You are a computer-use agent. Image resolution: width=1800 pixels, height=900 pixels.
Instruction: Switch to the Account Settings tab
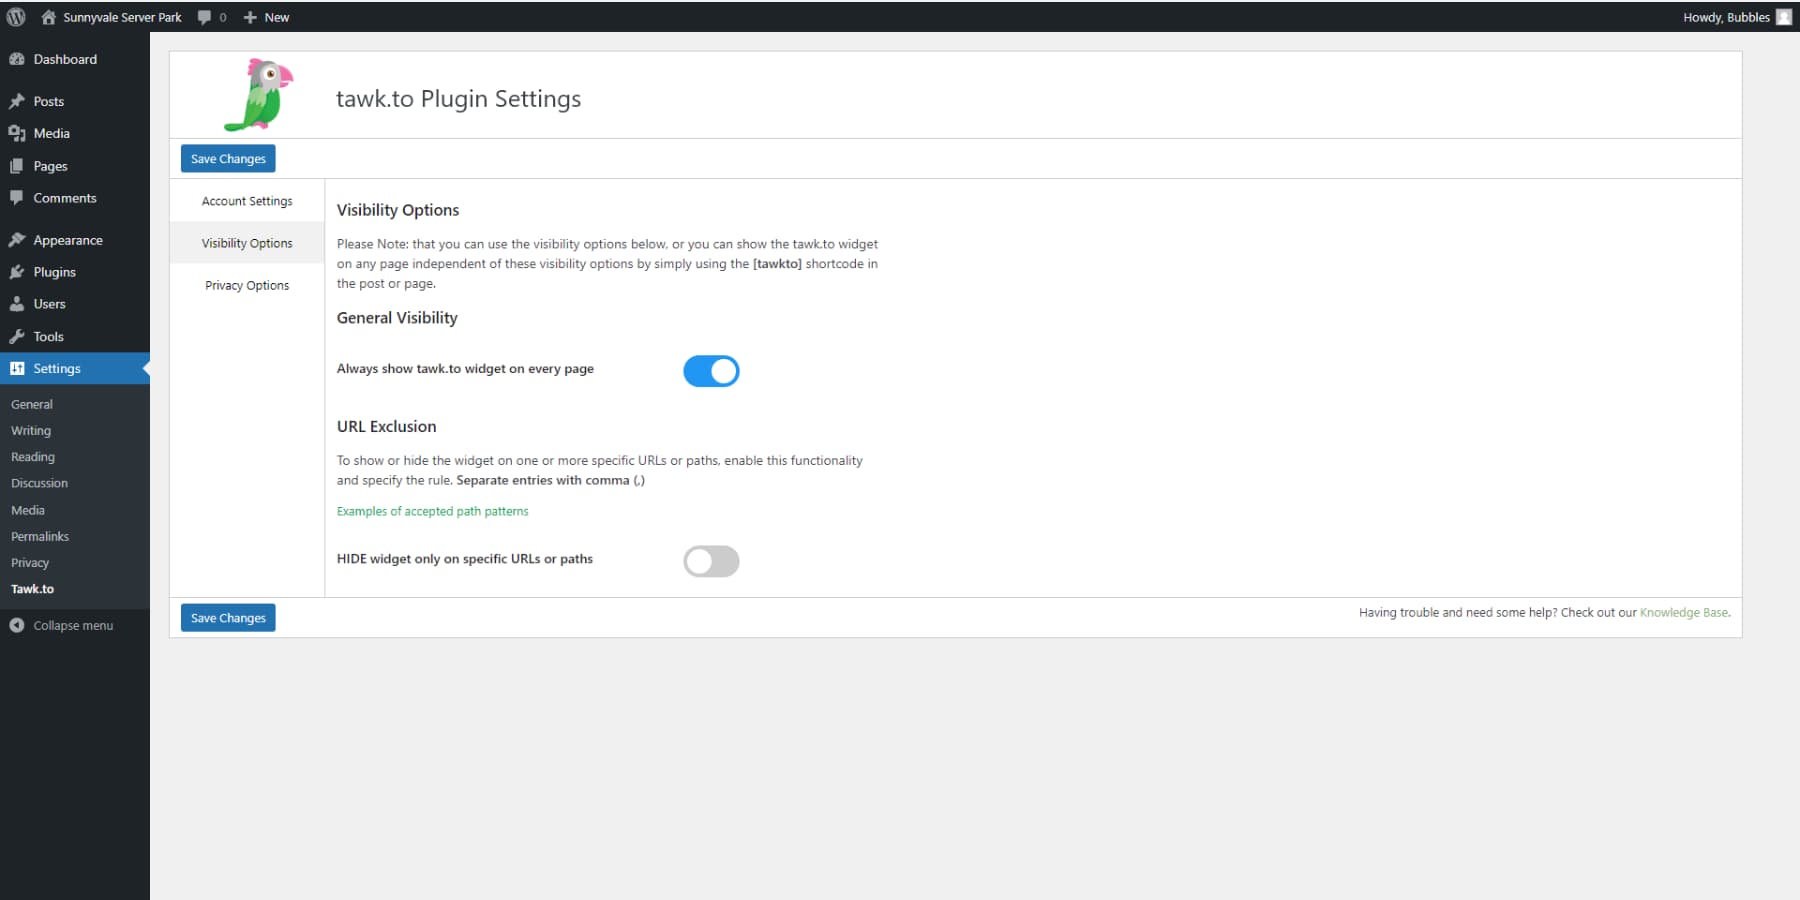point(247,200)
